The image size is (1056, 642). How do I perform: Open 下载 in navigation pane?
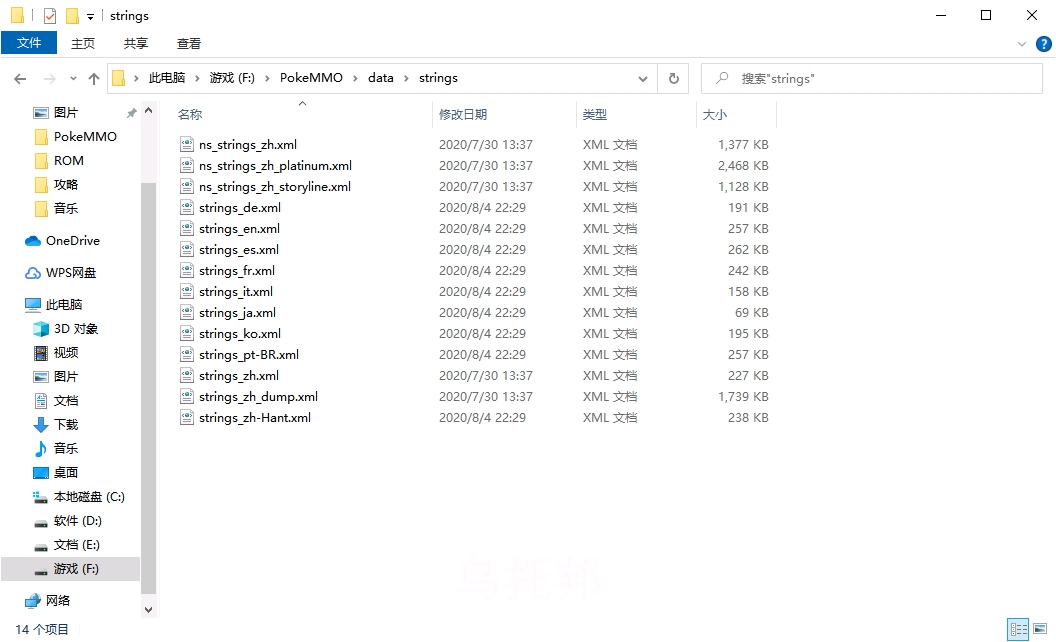[x=65, y=424]
